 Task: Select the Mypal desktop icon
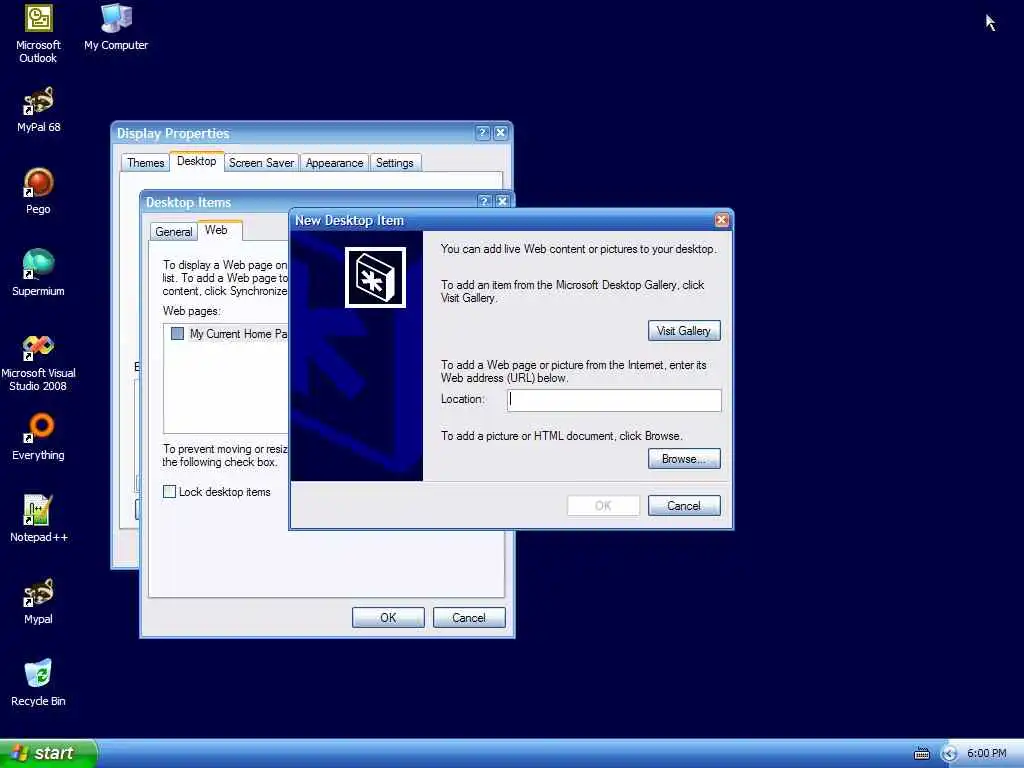[x=38, y=601]
